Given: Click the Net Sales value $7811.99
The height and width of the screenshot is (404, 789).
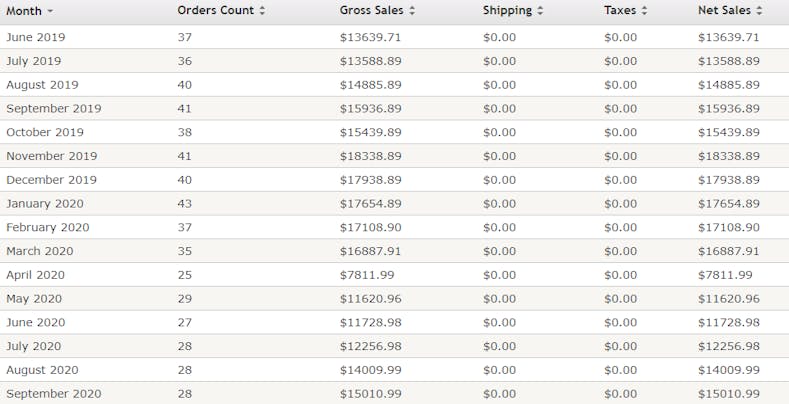Looking at the screenshot, I should point(725,275).
